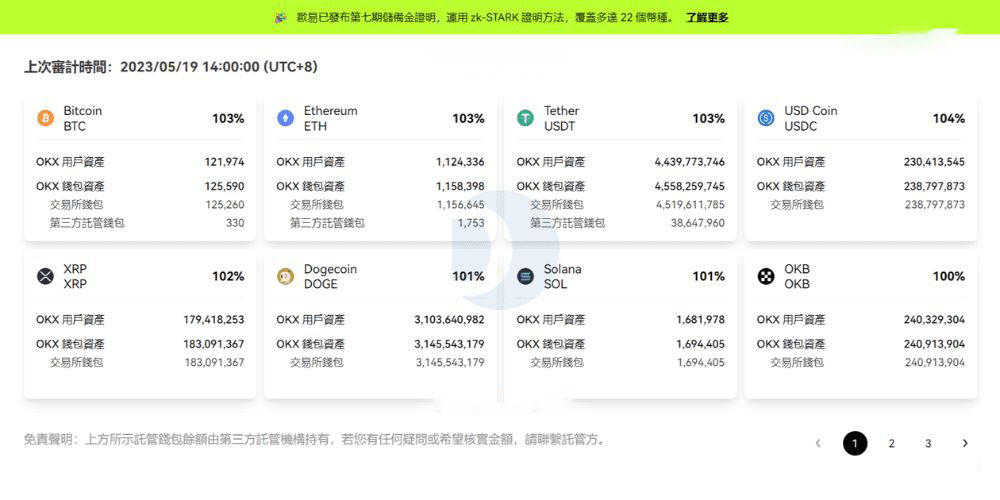This screenshot has height=500, width=1000.
Task: Click USD Coin's 104% reserve ratio
Action: [949, 119]
